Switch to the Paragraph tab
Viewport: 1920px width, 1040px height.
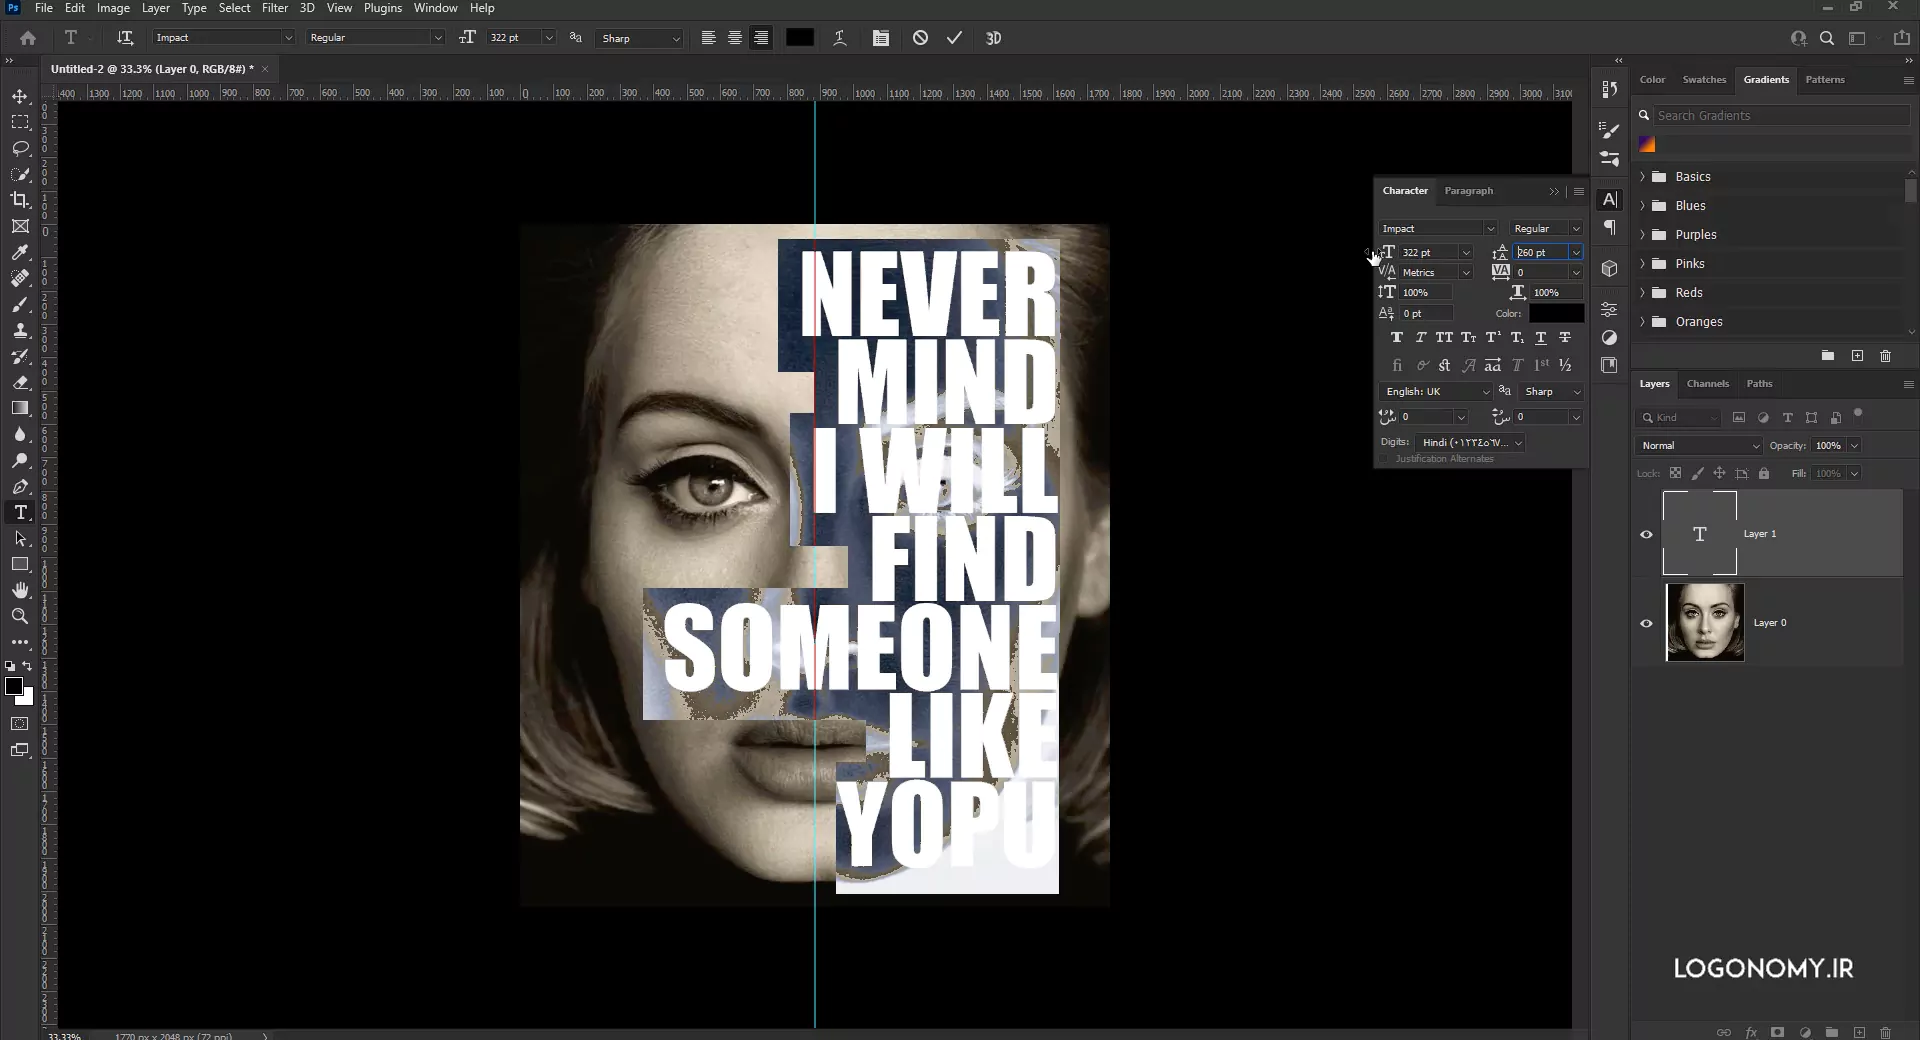pyautogui.click(x=1468, y=191)
